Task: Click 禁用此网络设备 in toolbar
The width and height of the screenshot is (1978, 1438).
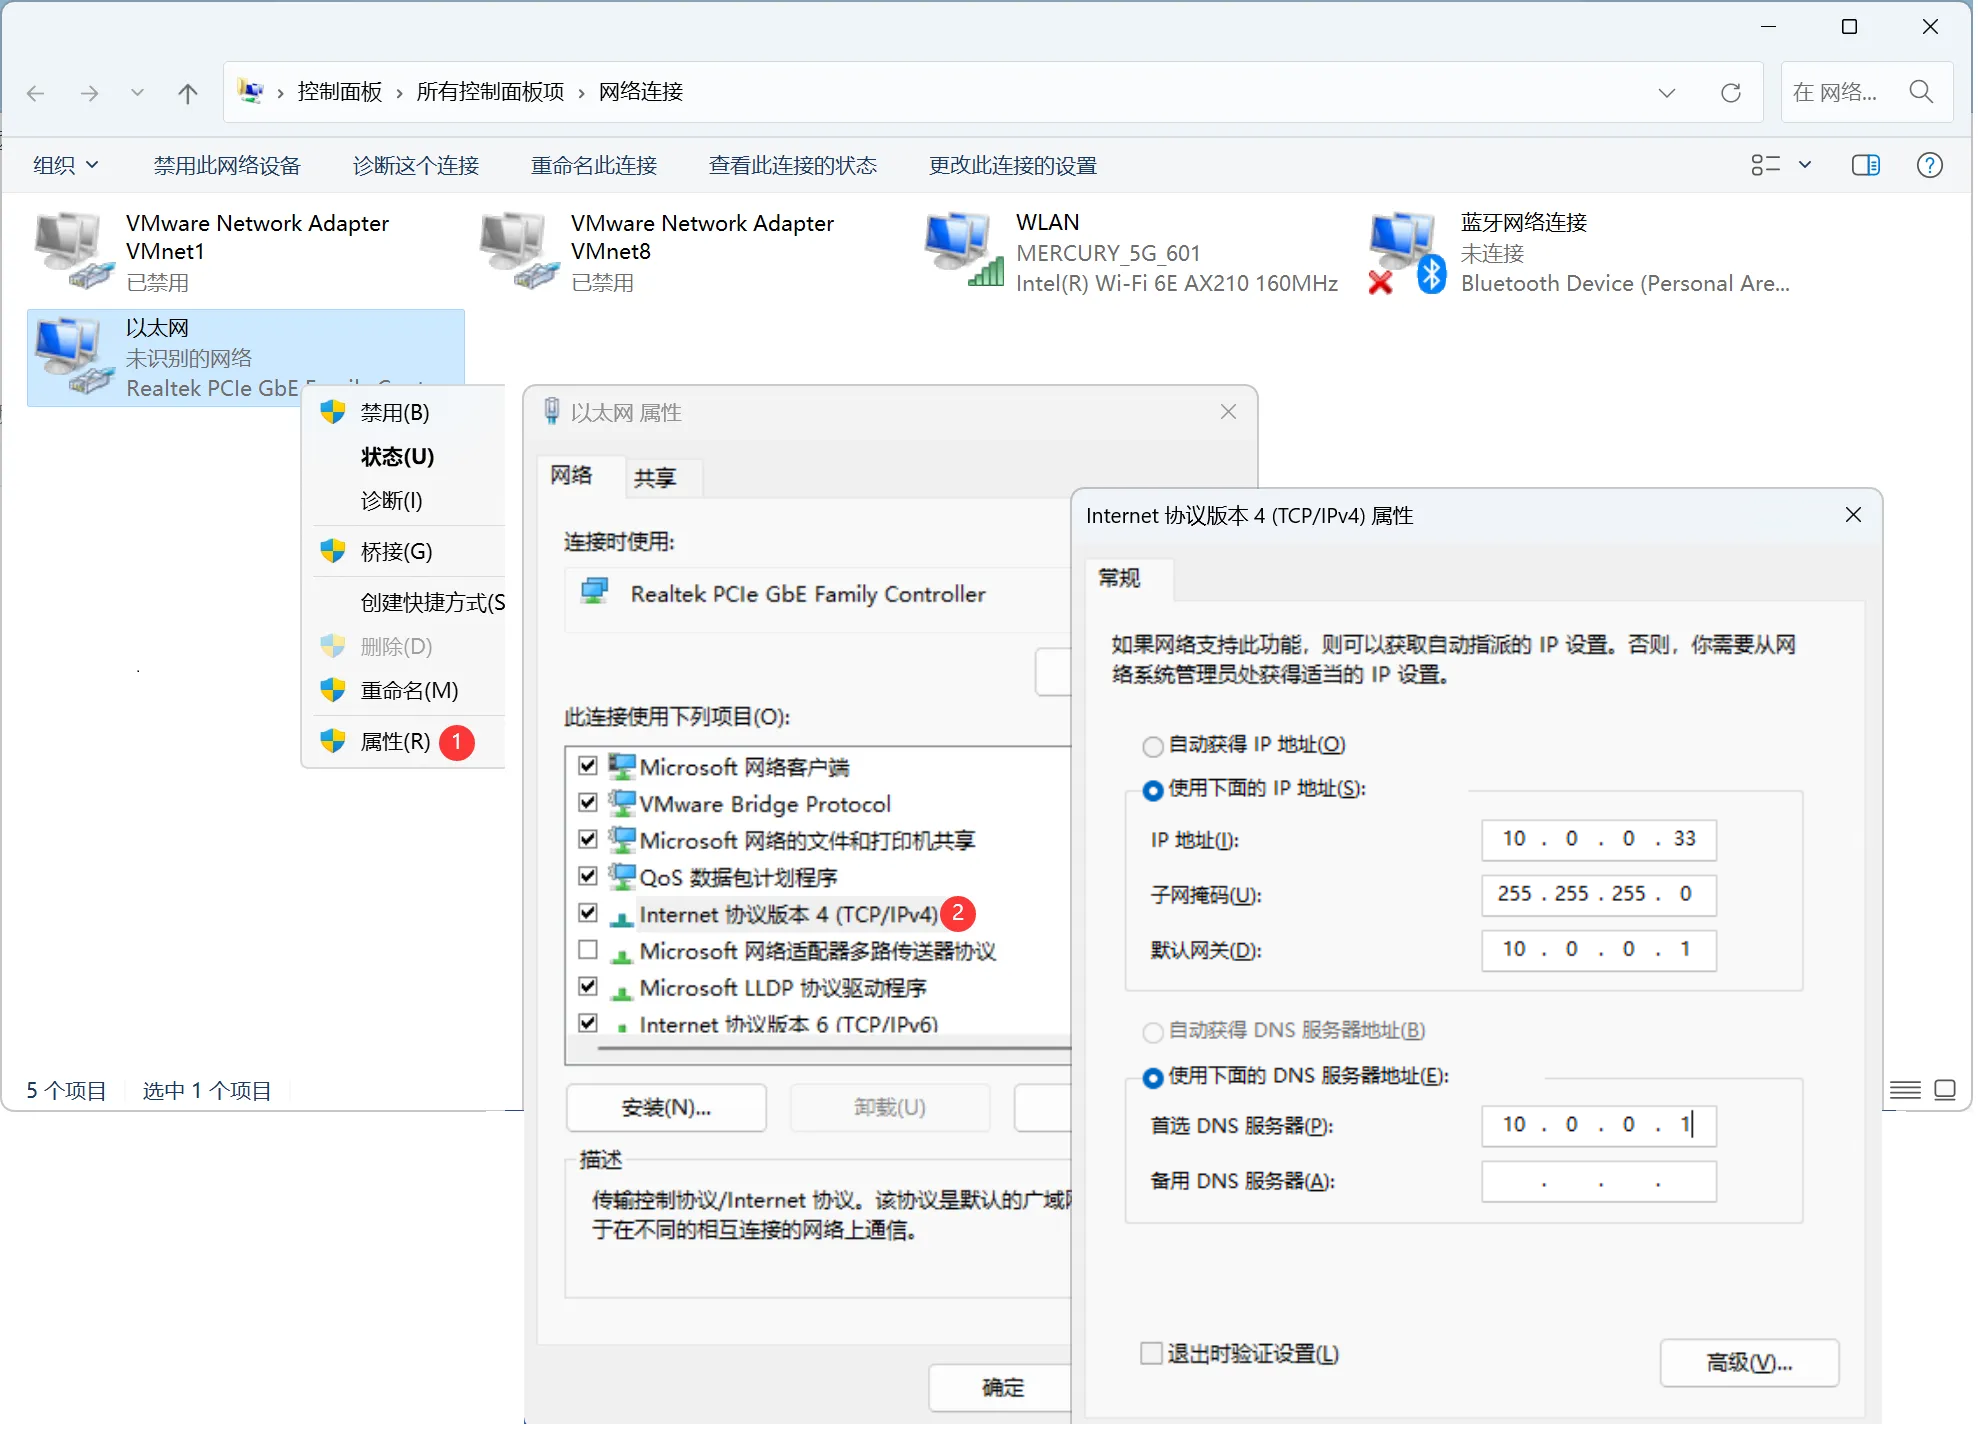Action: tap(227, 165)
